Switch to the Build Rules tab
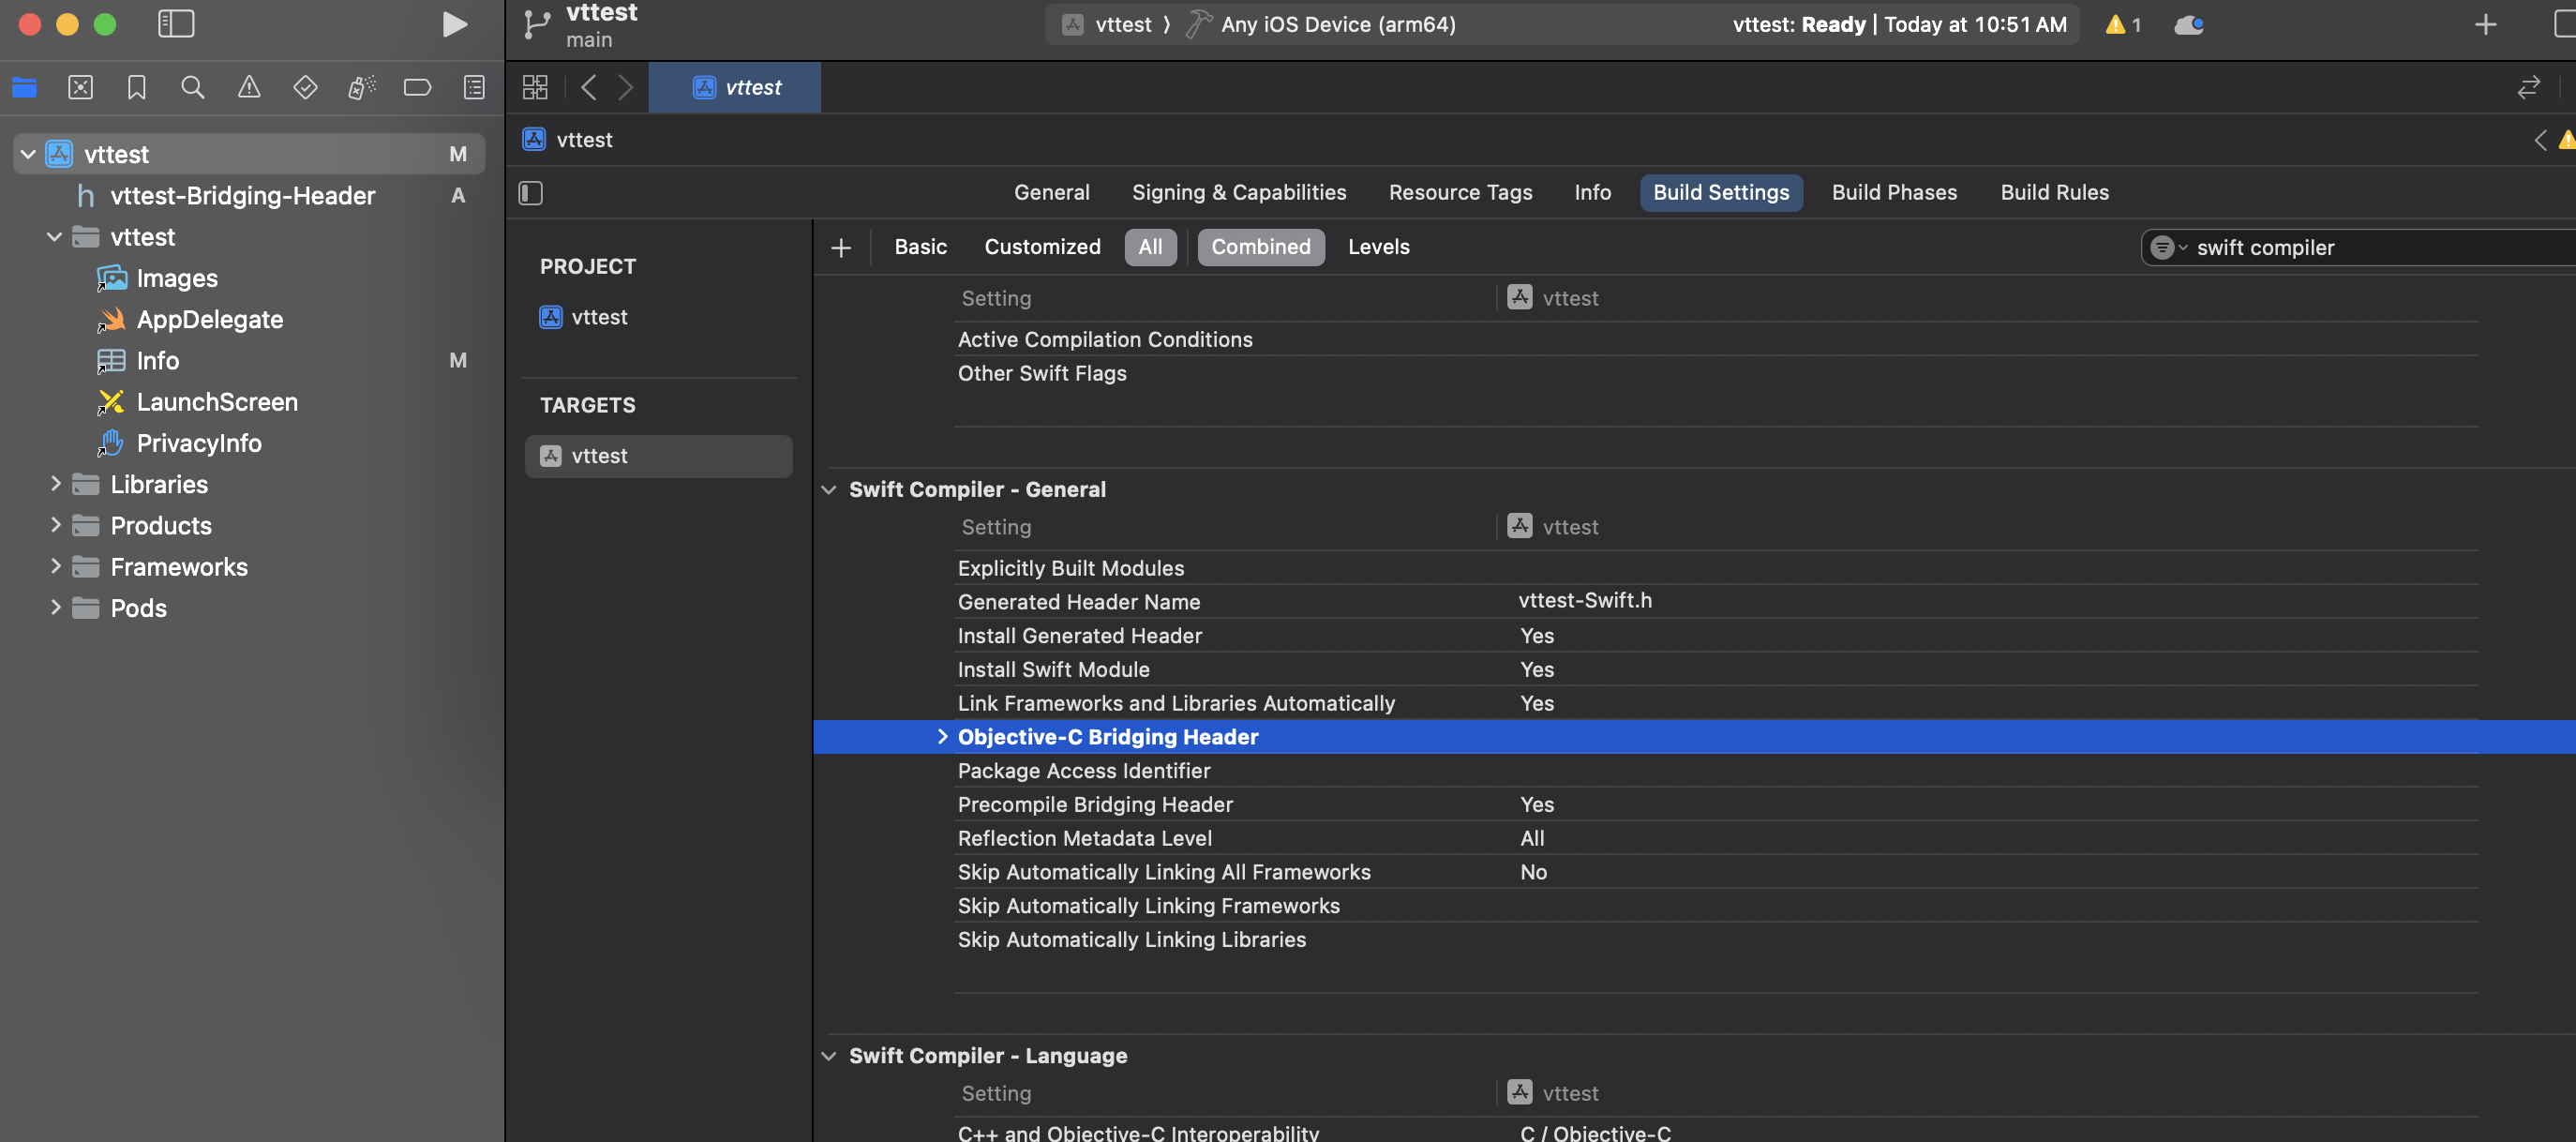 click(x=2054, y=192)
